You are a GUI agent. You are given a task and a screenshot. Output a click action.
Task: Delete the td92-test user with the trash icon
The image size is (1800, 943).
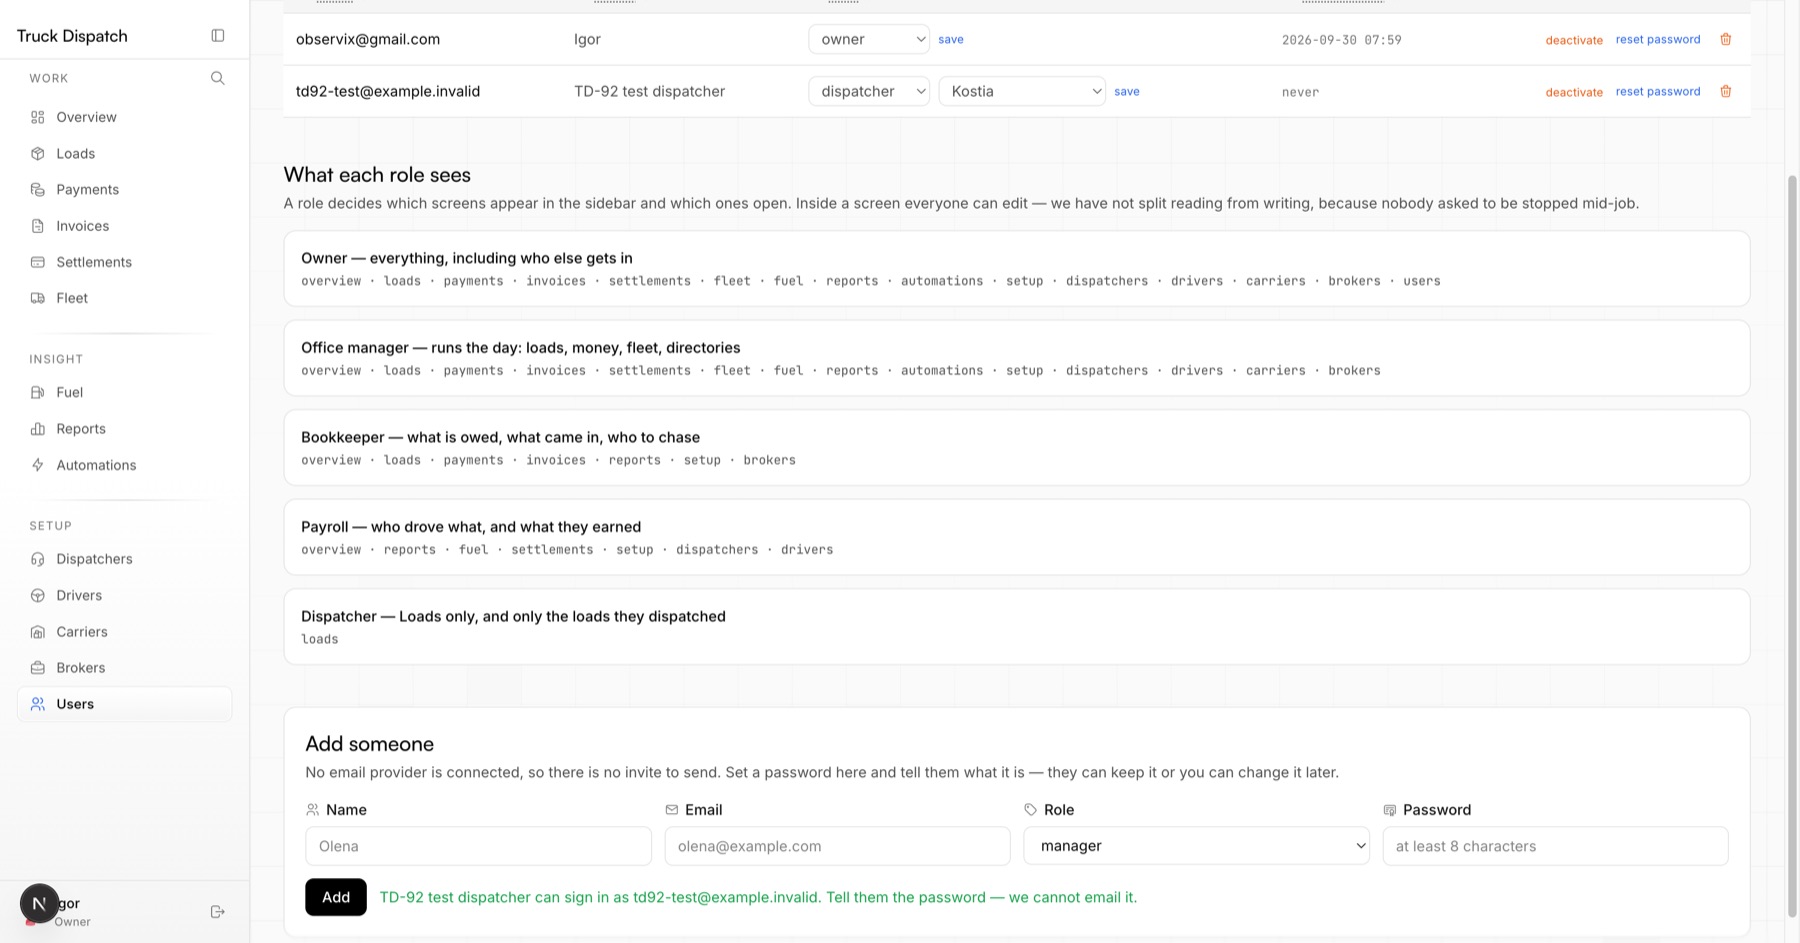(1726, 91)
